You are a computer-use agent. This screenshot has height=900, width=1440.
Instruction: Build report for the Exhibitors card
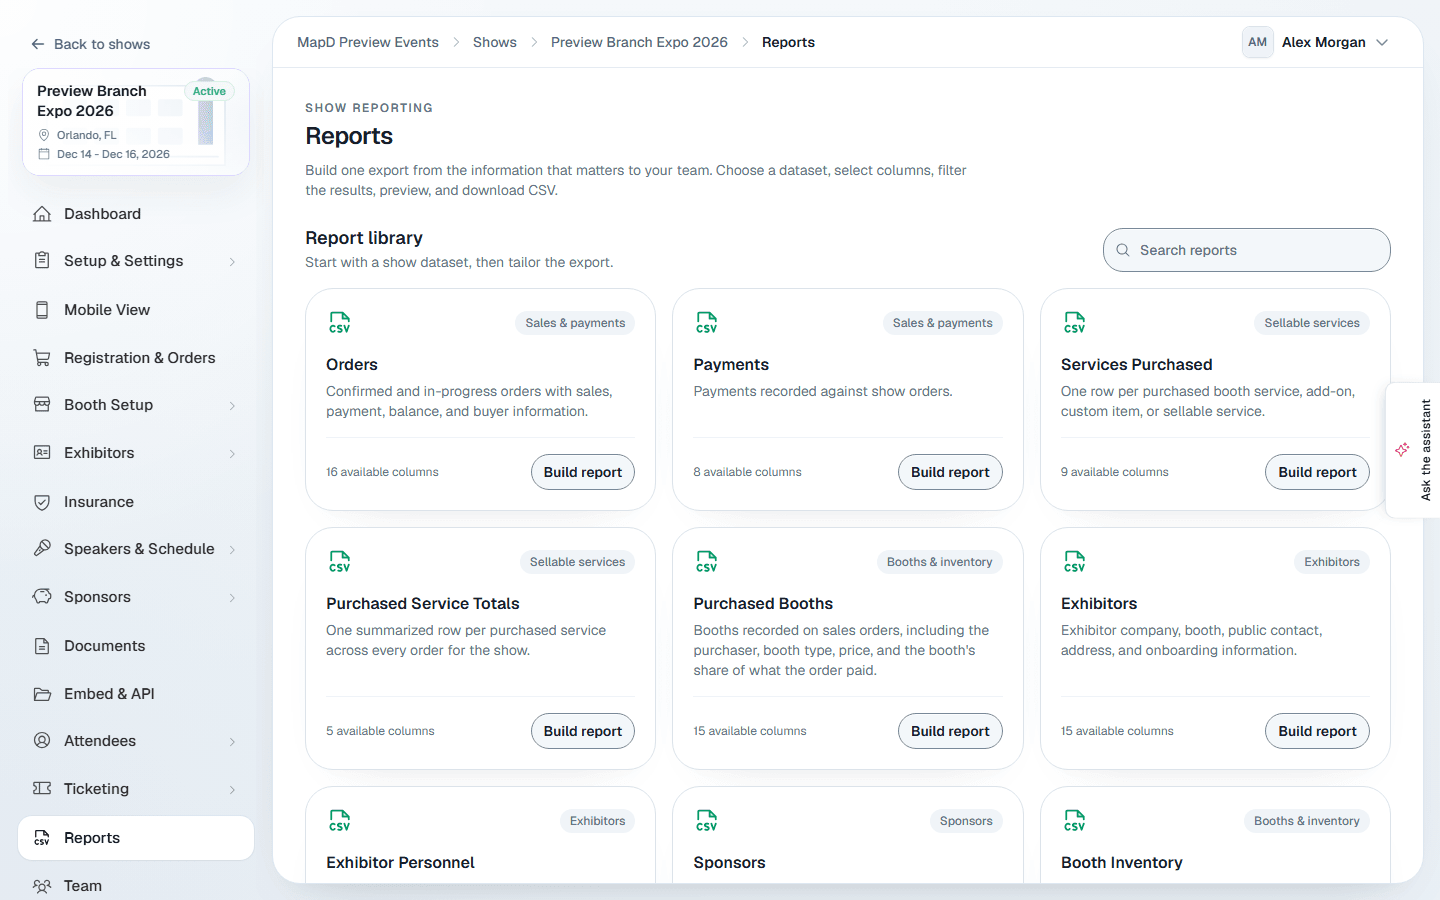1317,731
